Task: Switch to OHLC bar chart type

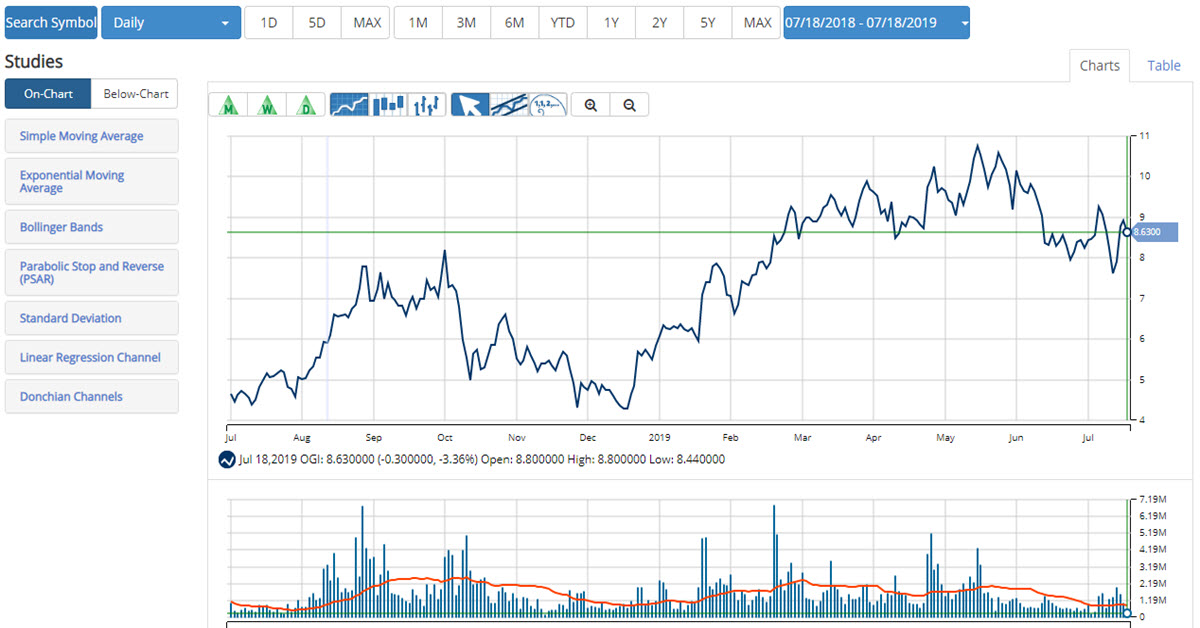Action: tap(427, 104)
